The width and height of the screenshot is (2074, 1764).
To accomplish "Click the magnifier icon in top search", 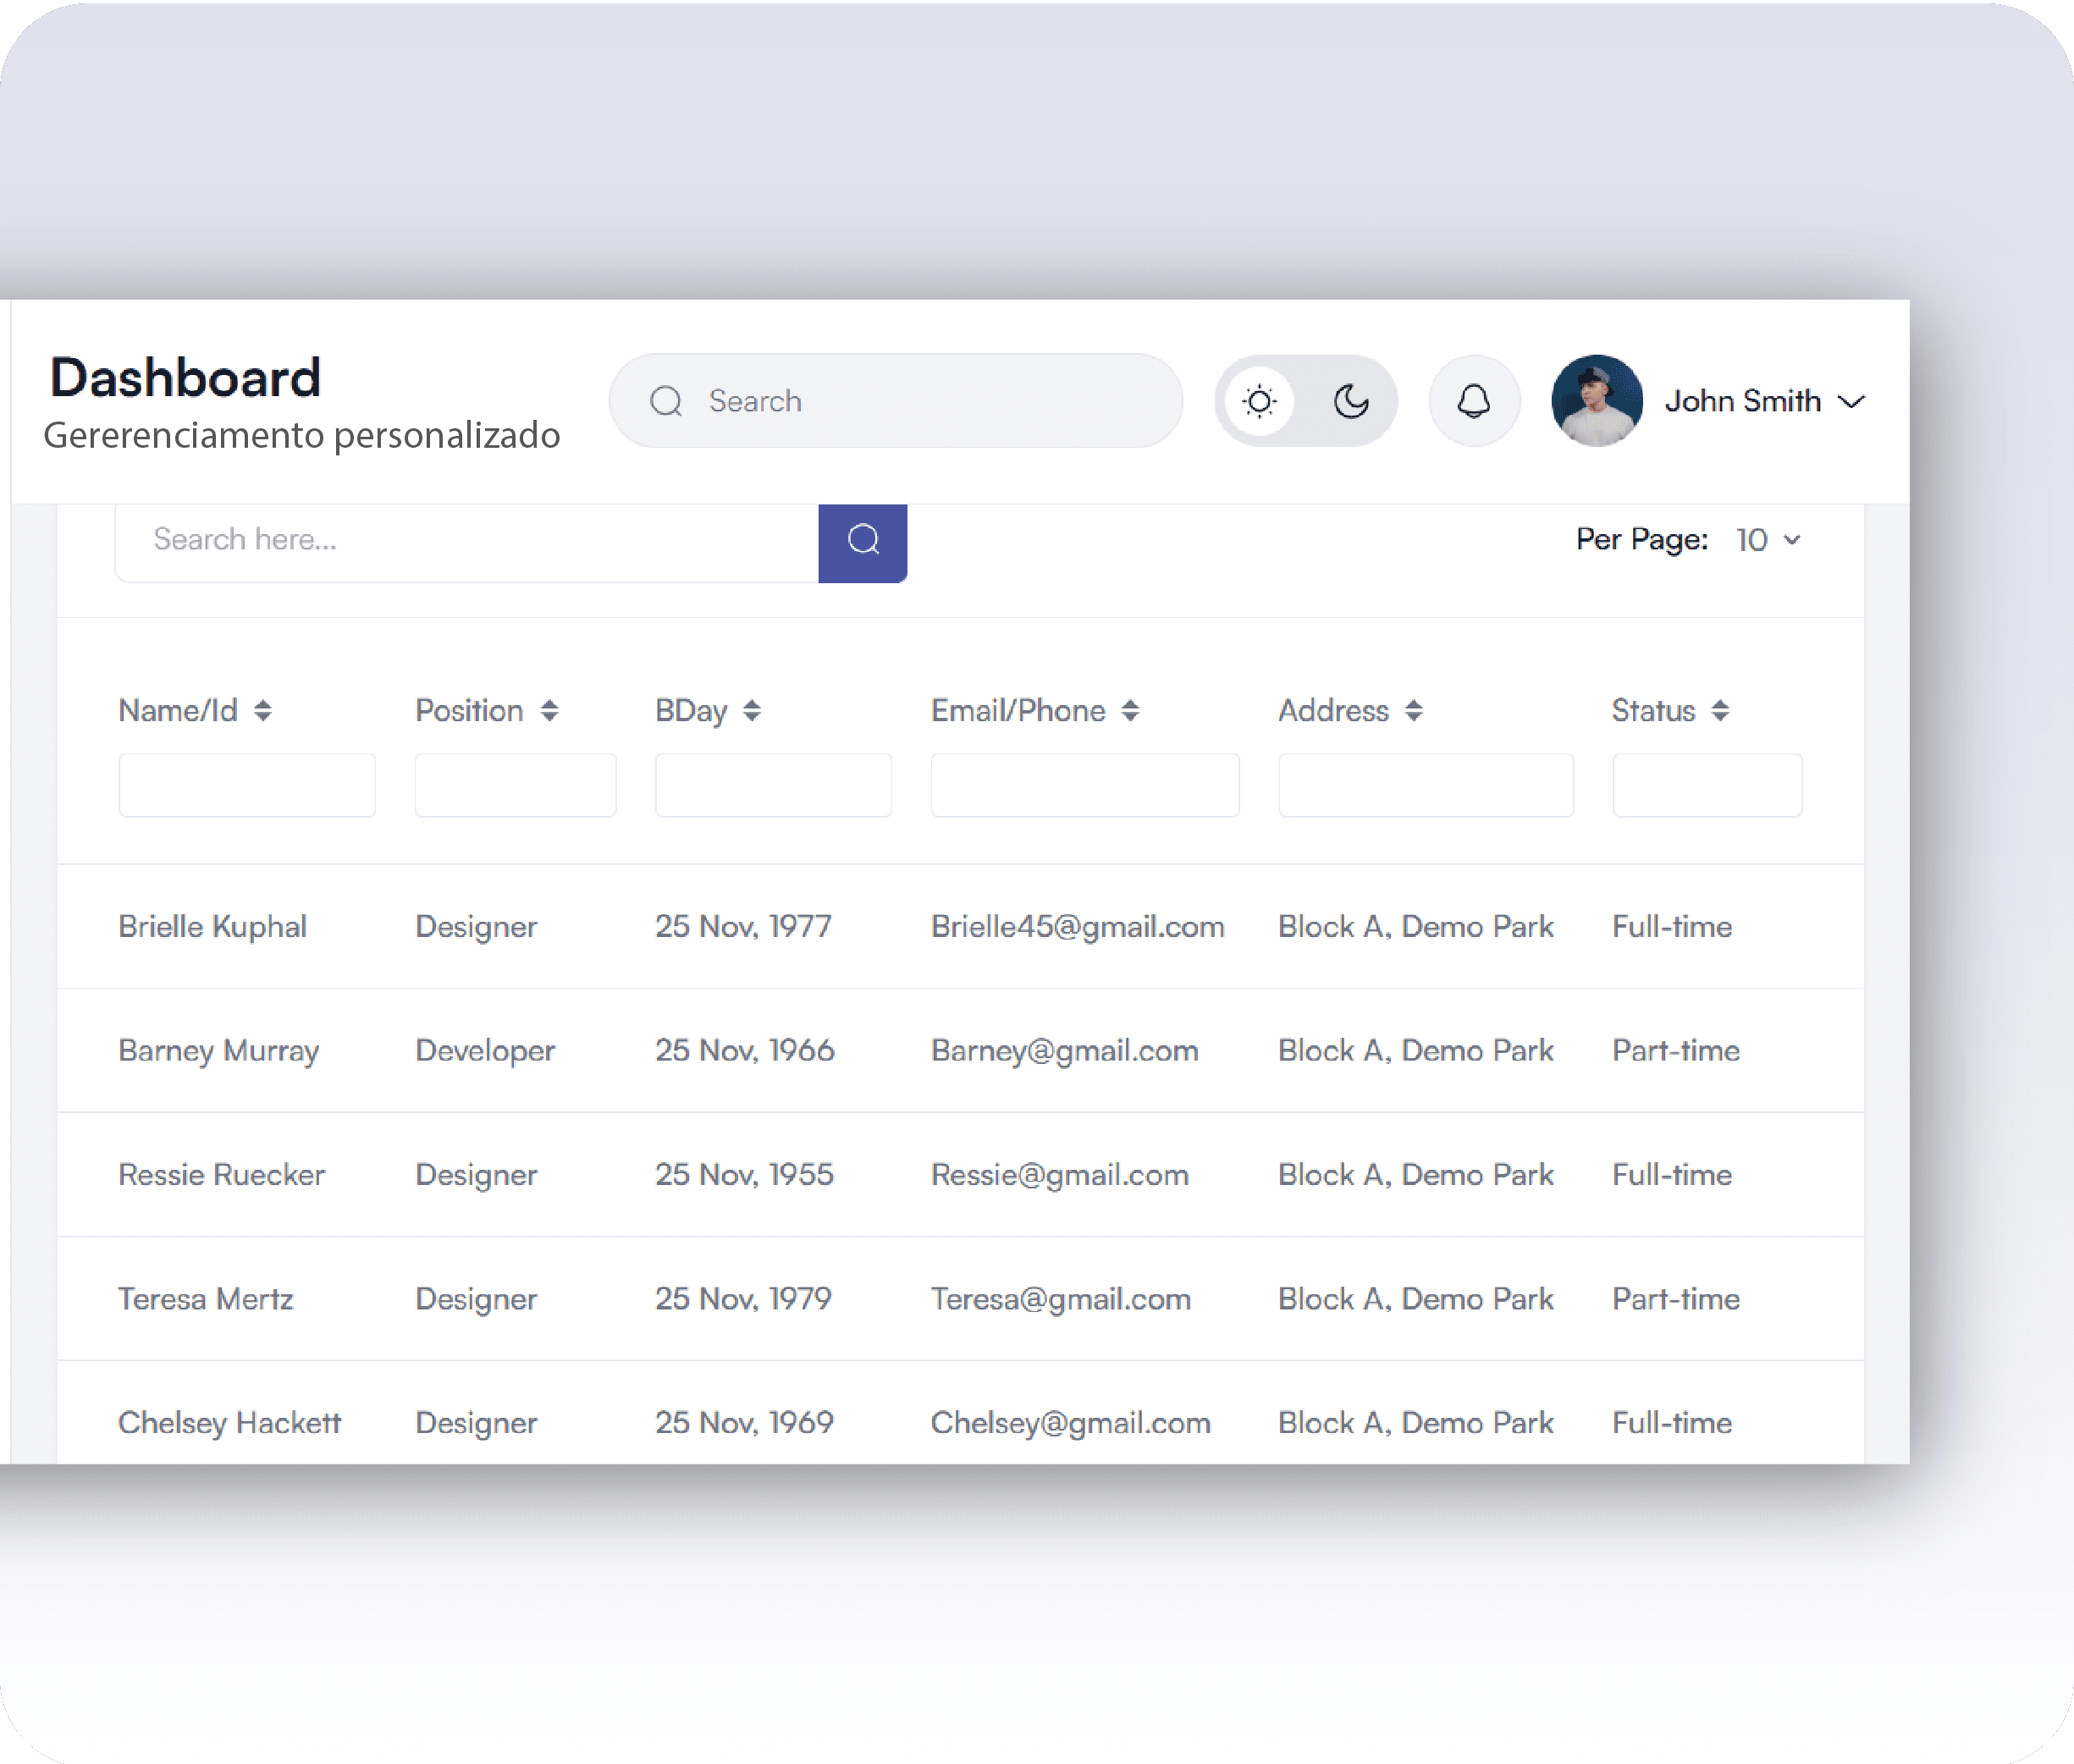I will [x=666, y=401].
